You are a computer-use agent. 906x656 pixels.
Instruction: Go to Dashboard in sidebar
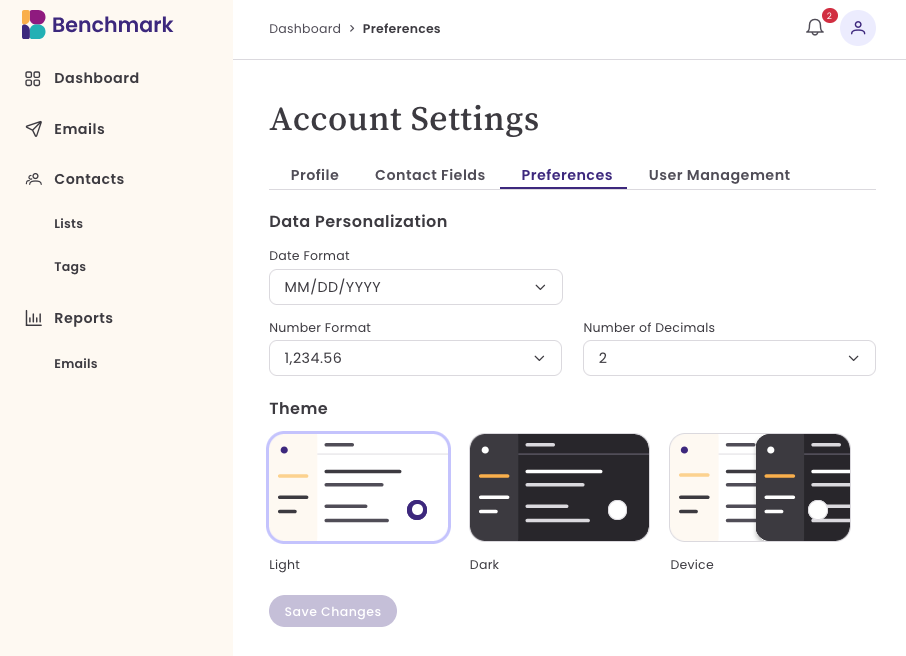pos(96,78)
